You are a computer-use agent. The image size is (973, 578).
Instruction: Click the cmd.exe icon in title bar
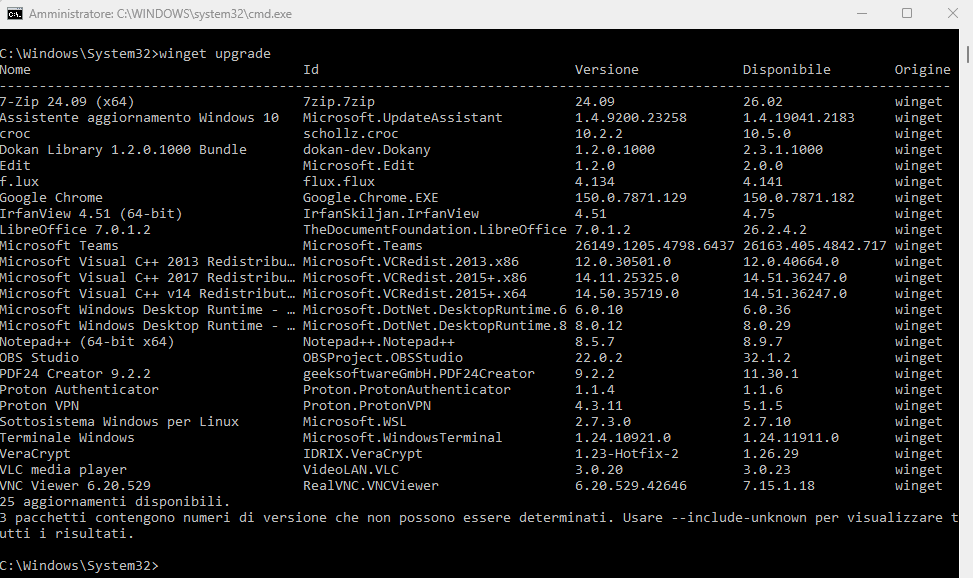tap(15, 14)
